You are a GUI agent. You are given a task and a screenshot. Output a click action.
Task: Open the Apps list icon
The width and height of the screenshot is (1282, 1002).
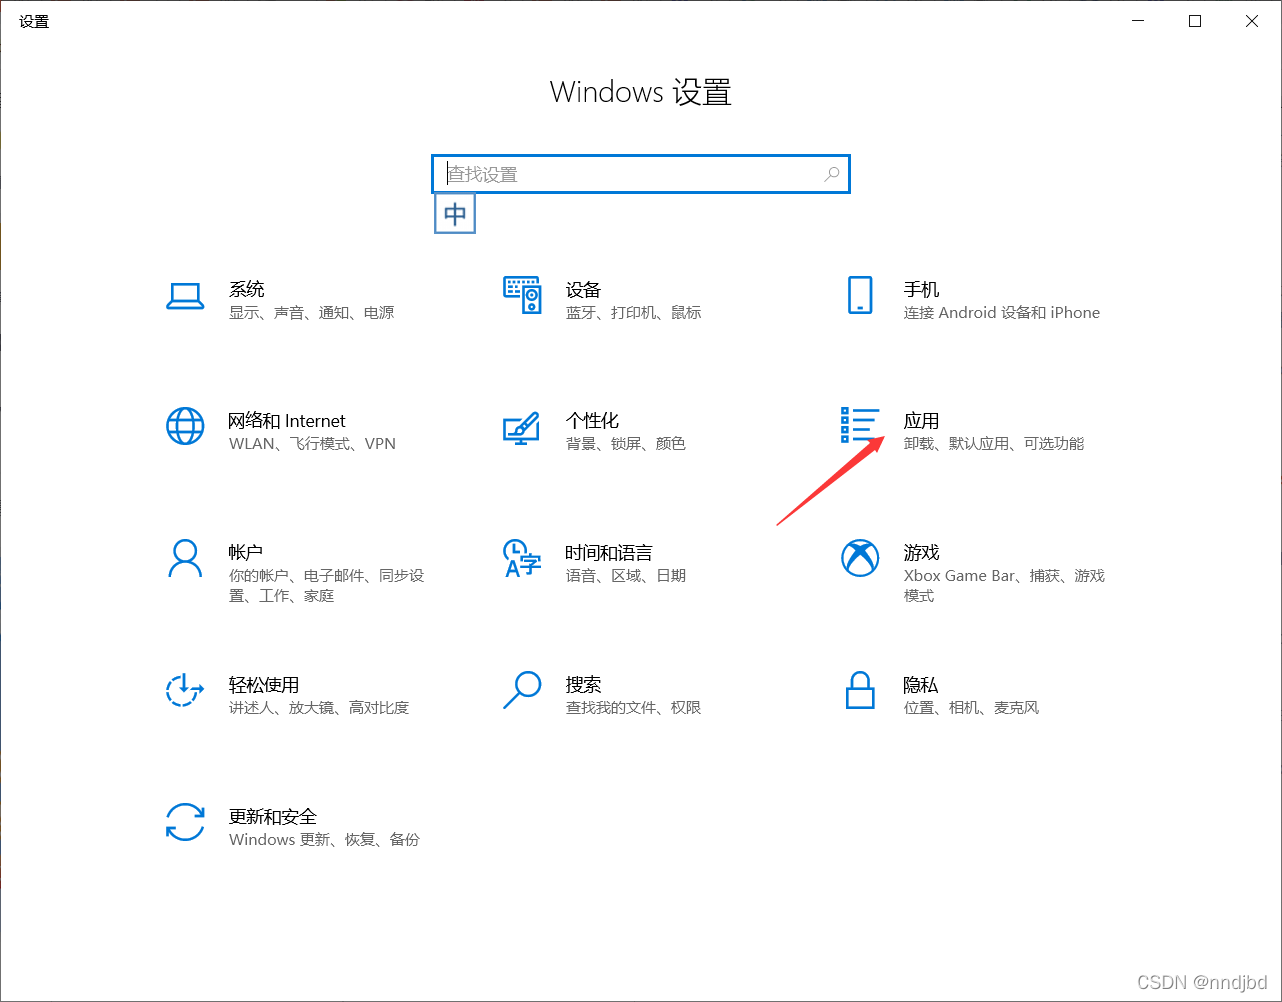click(x=860, y=425)
